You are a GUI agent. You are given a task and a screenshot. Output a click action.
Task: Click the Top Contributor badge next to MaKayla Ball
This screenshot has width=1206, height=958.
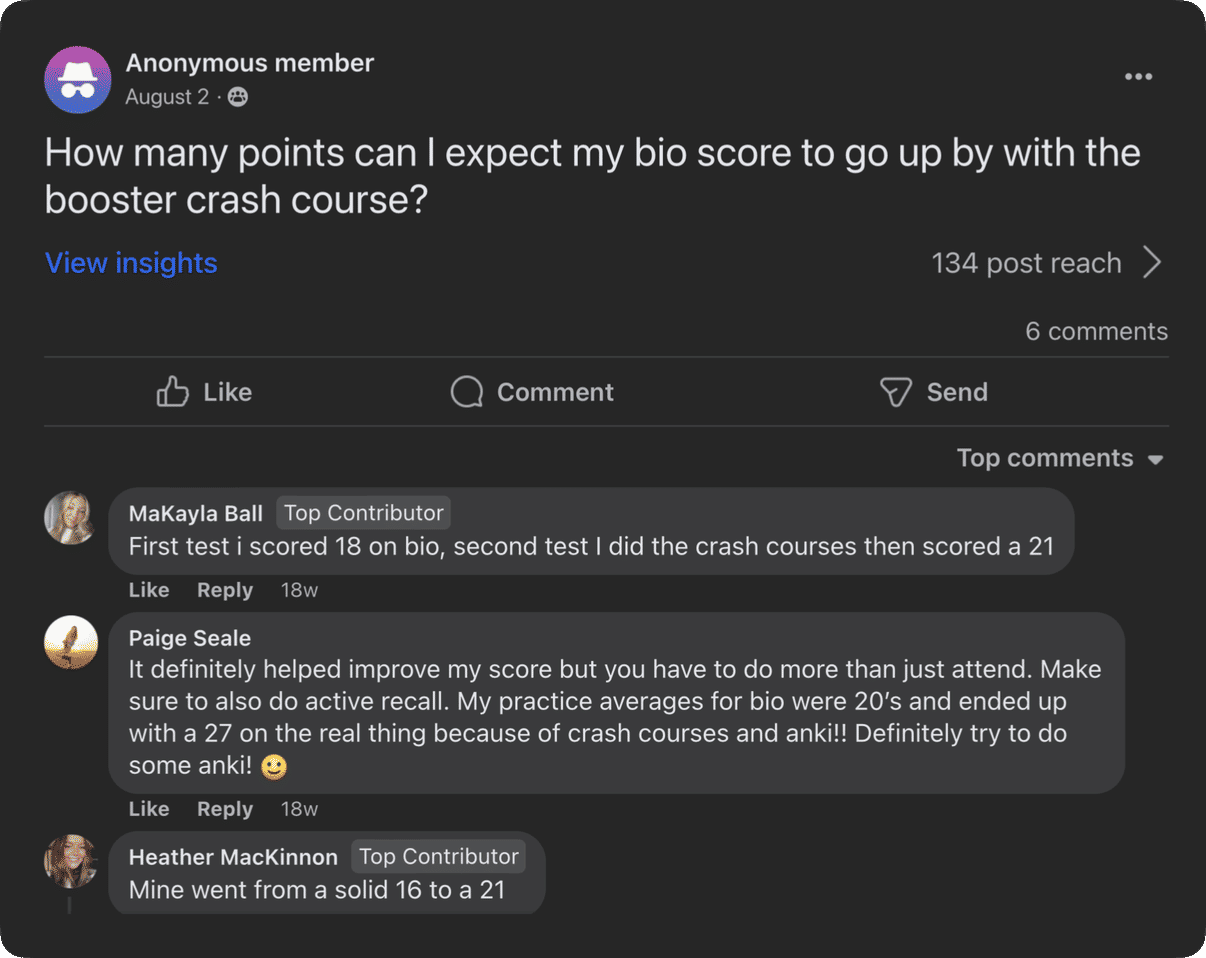point(364,512)
